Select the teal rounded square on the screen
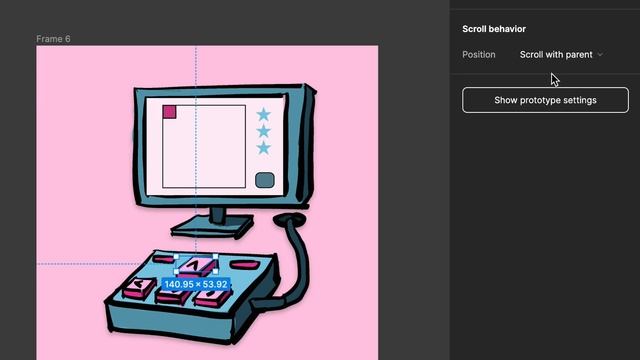 (264, 180)
